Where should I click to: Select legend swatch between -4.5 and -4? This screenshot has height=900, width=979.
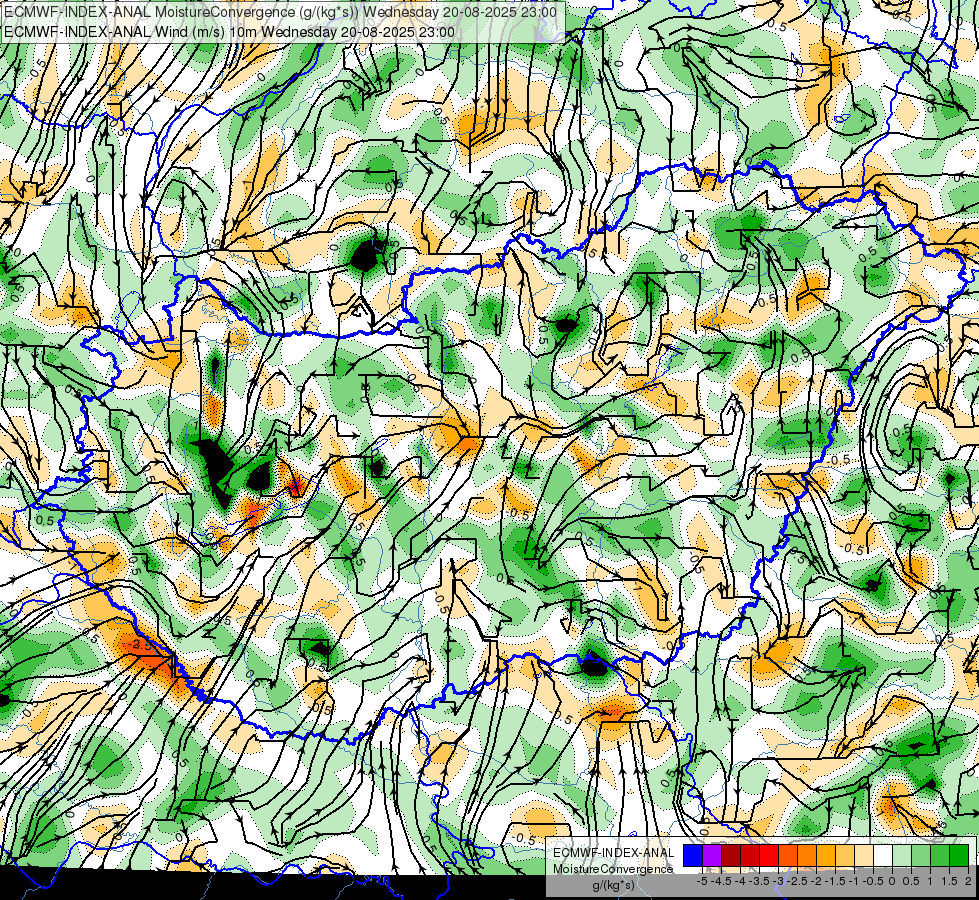[x=731, y=856]
